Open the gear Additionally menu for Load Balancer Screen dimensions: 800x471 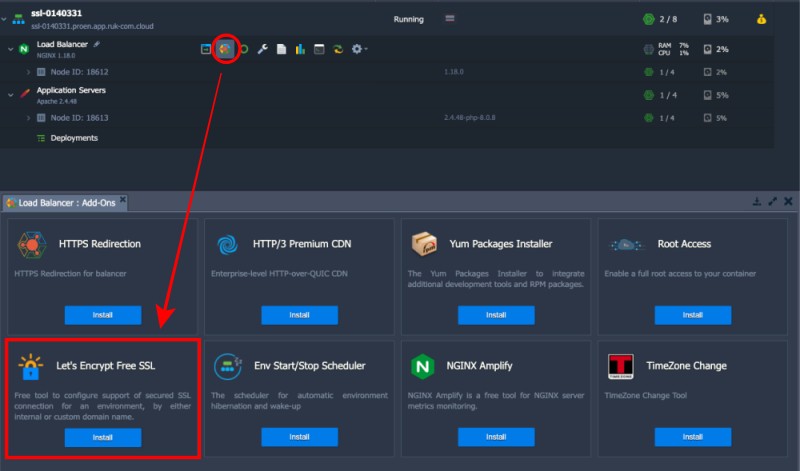tap(359, 49)
